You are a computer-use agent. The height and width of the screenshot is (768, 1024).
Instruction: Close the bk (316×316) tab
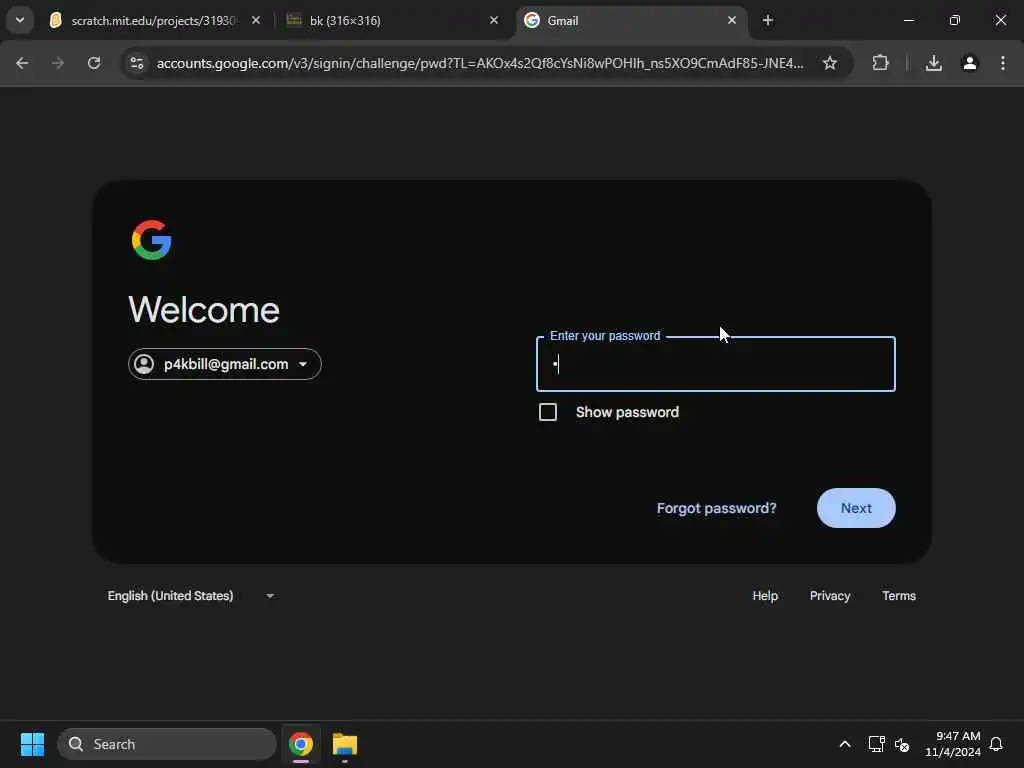click(x=494, y=20)
